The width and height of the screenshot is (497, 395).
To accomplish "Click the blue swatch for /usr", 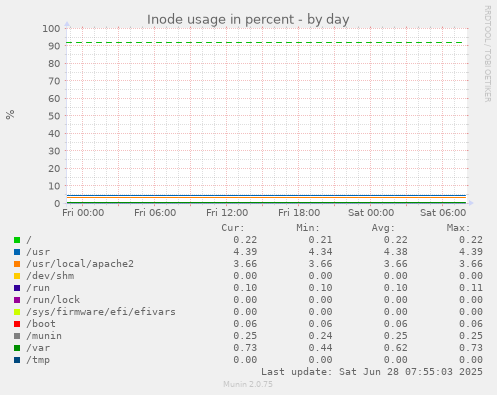I will coord(17,252).
